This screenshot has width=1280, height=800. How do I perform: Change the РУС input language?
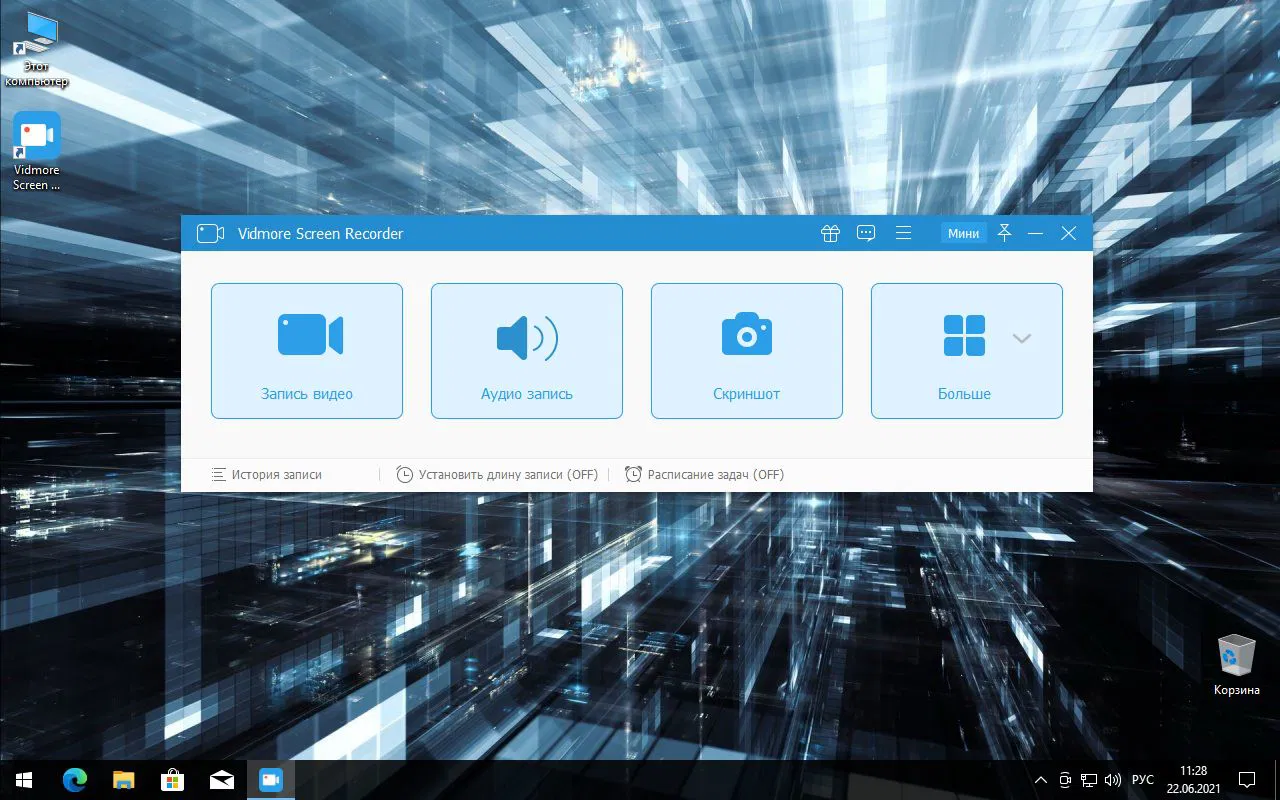click(1143, 780)
